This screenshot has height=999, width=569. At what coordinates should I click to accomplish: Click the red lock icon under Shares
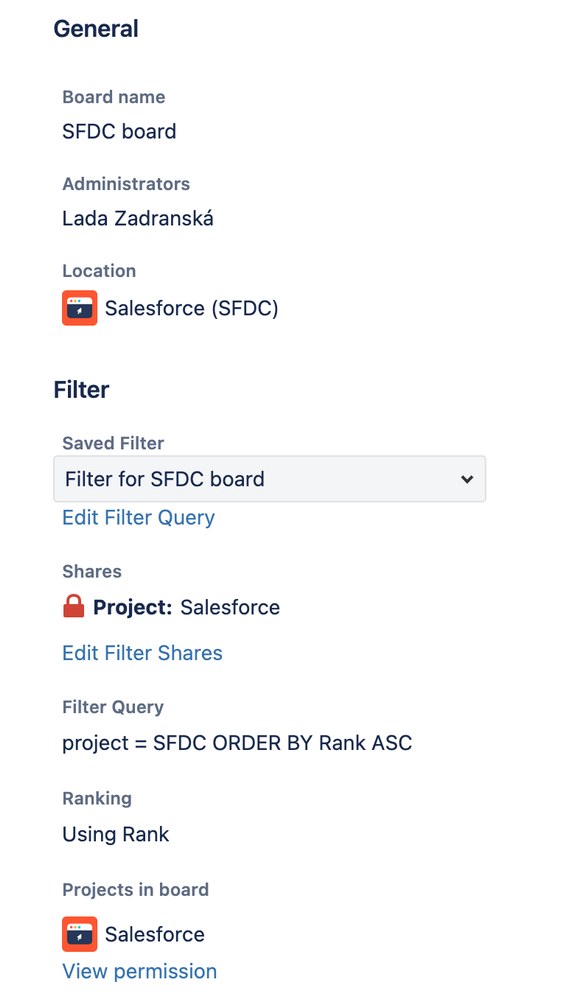point(74,607)
